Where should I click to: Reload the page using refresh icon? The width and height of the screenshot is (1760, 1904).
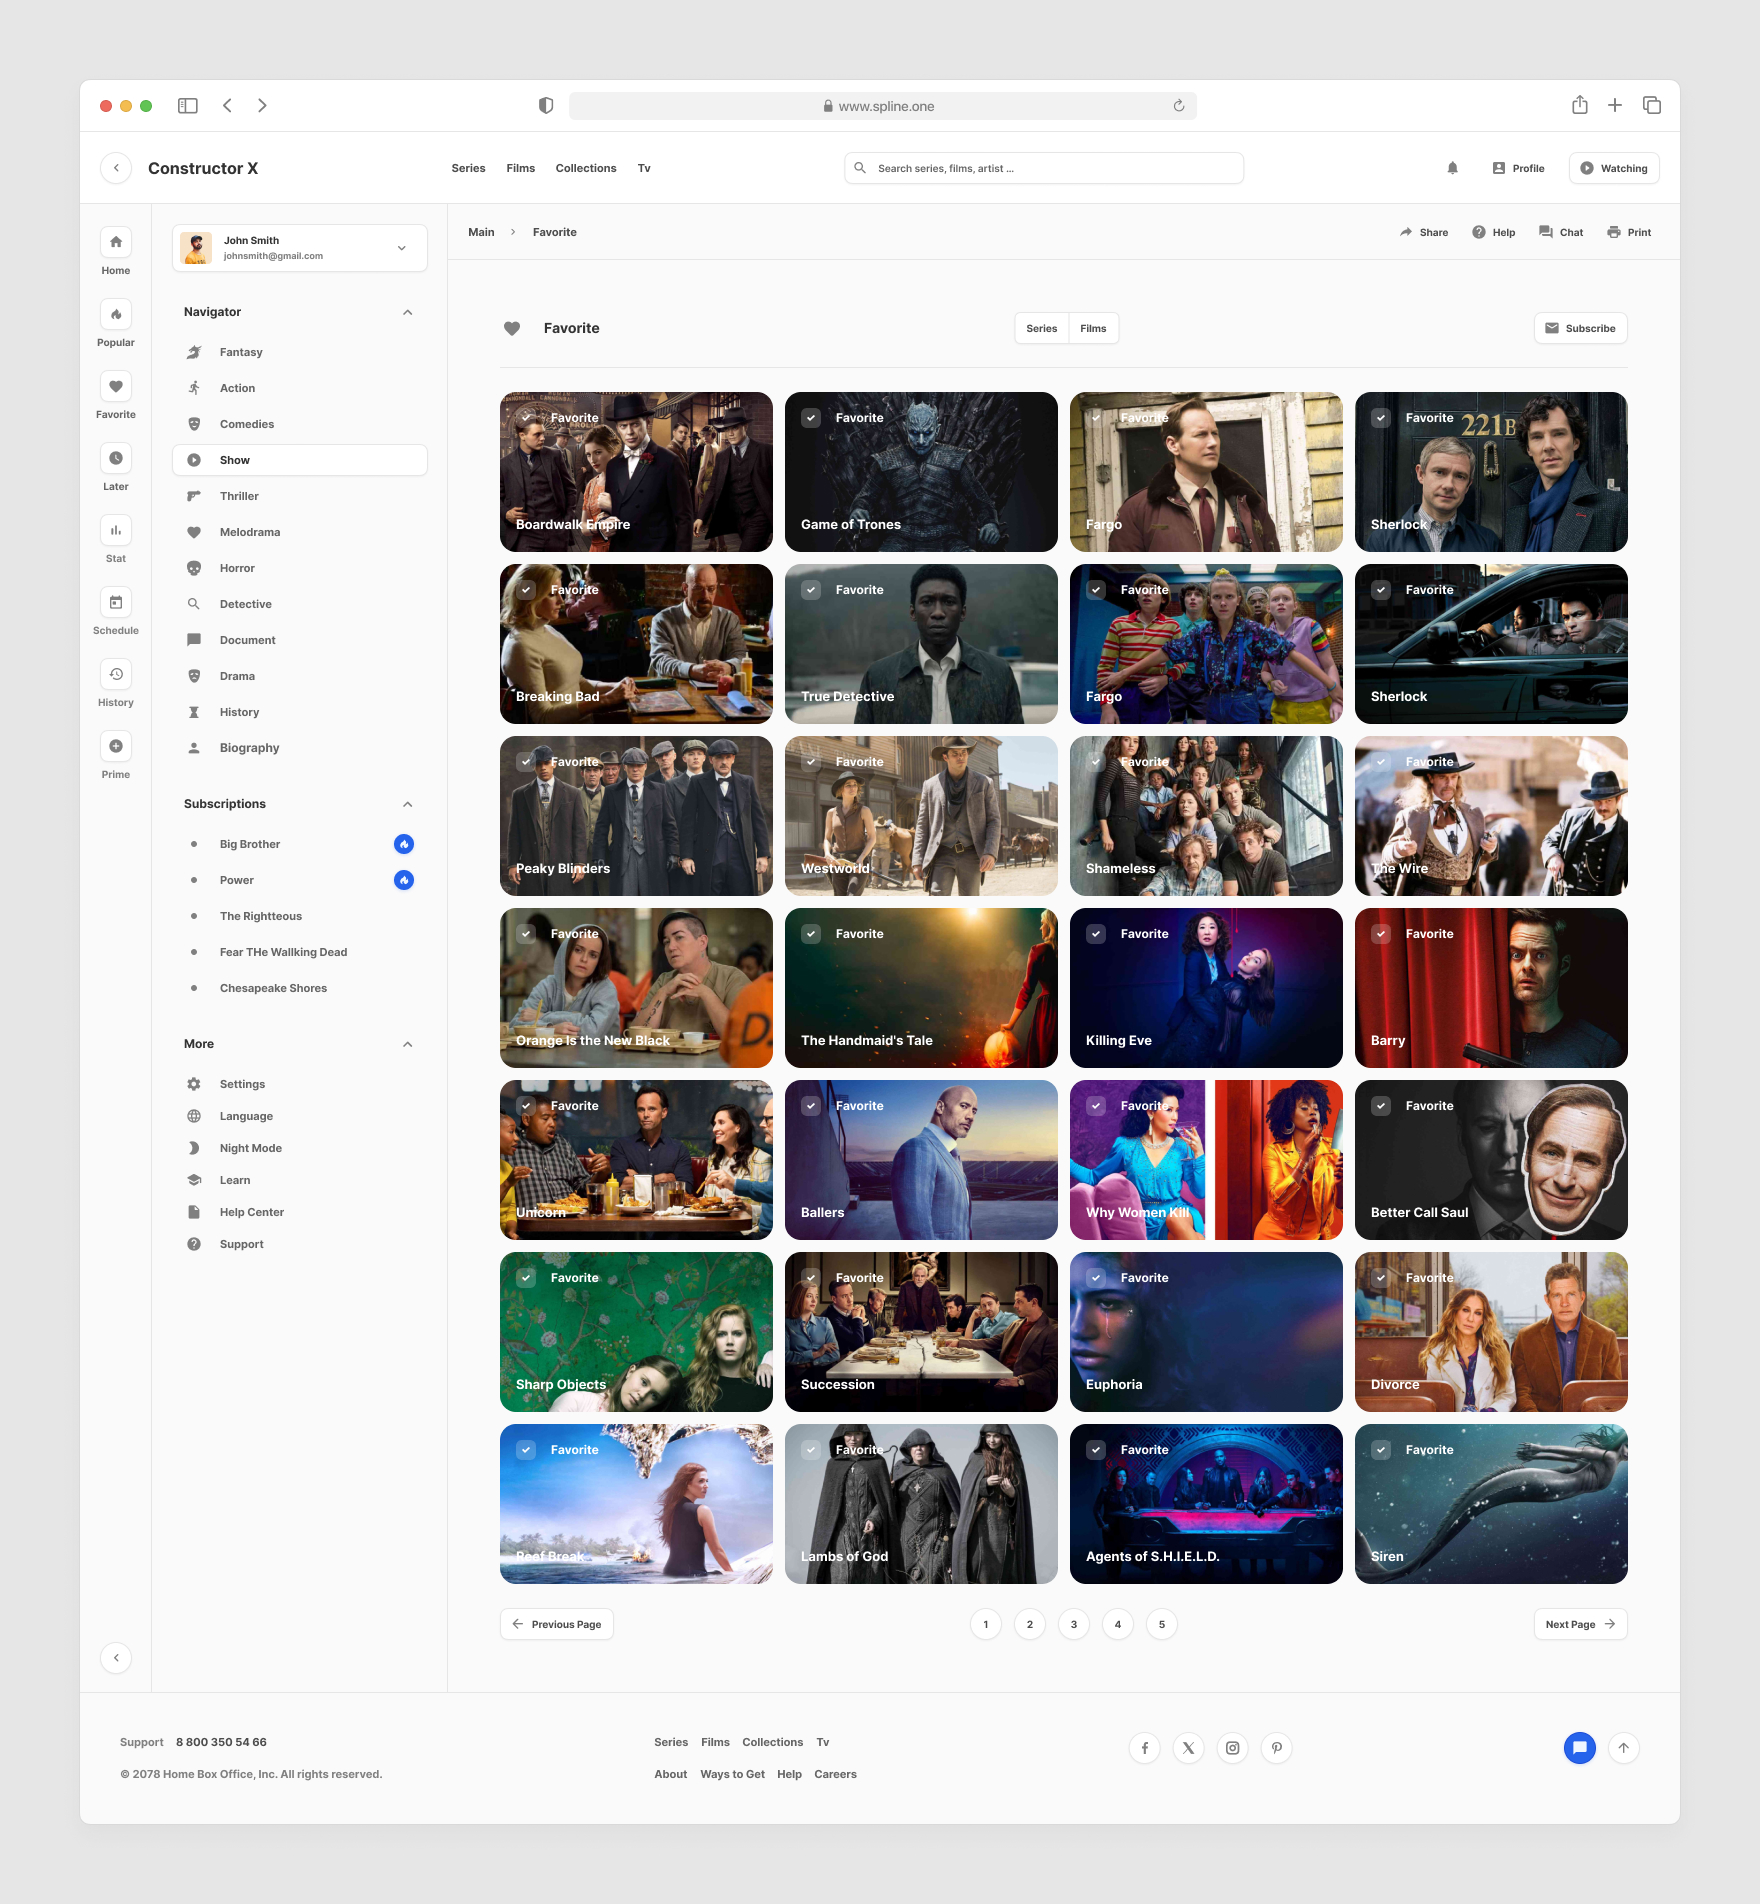coord(1179,106)
